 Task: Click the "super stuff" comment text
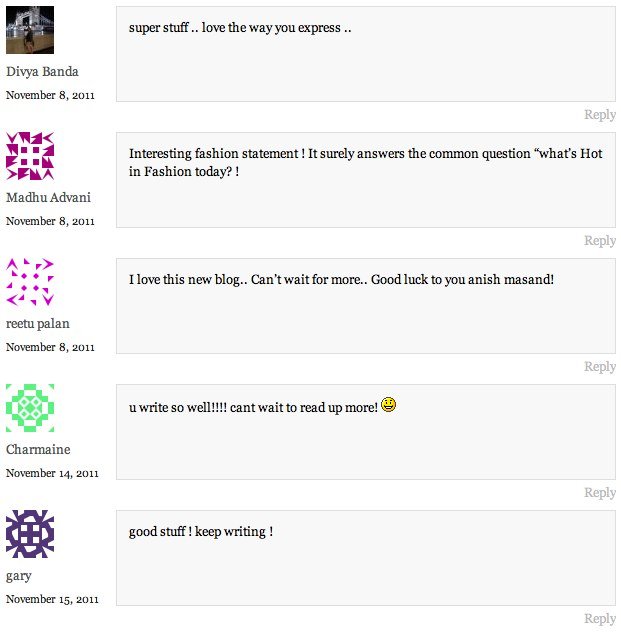click(240, 28)
